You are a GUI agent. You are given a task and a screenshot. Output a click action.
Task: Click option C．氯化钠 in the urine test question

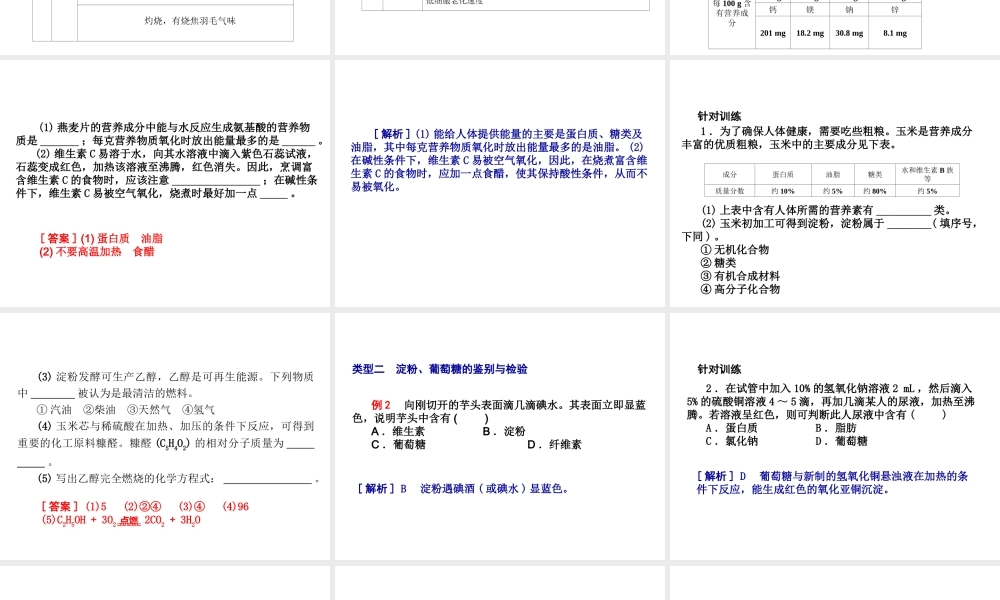pos(732,441)
